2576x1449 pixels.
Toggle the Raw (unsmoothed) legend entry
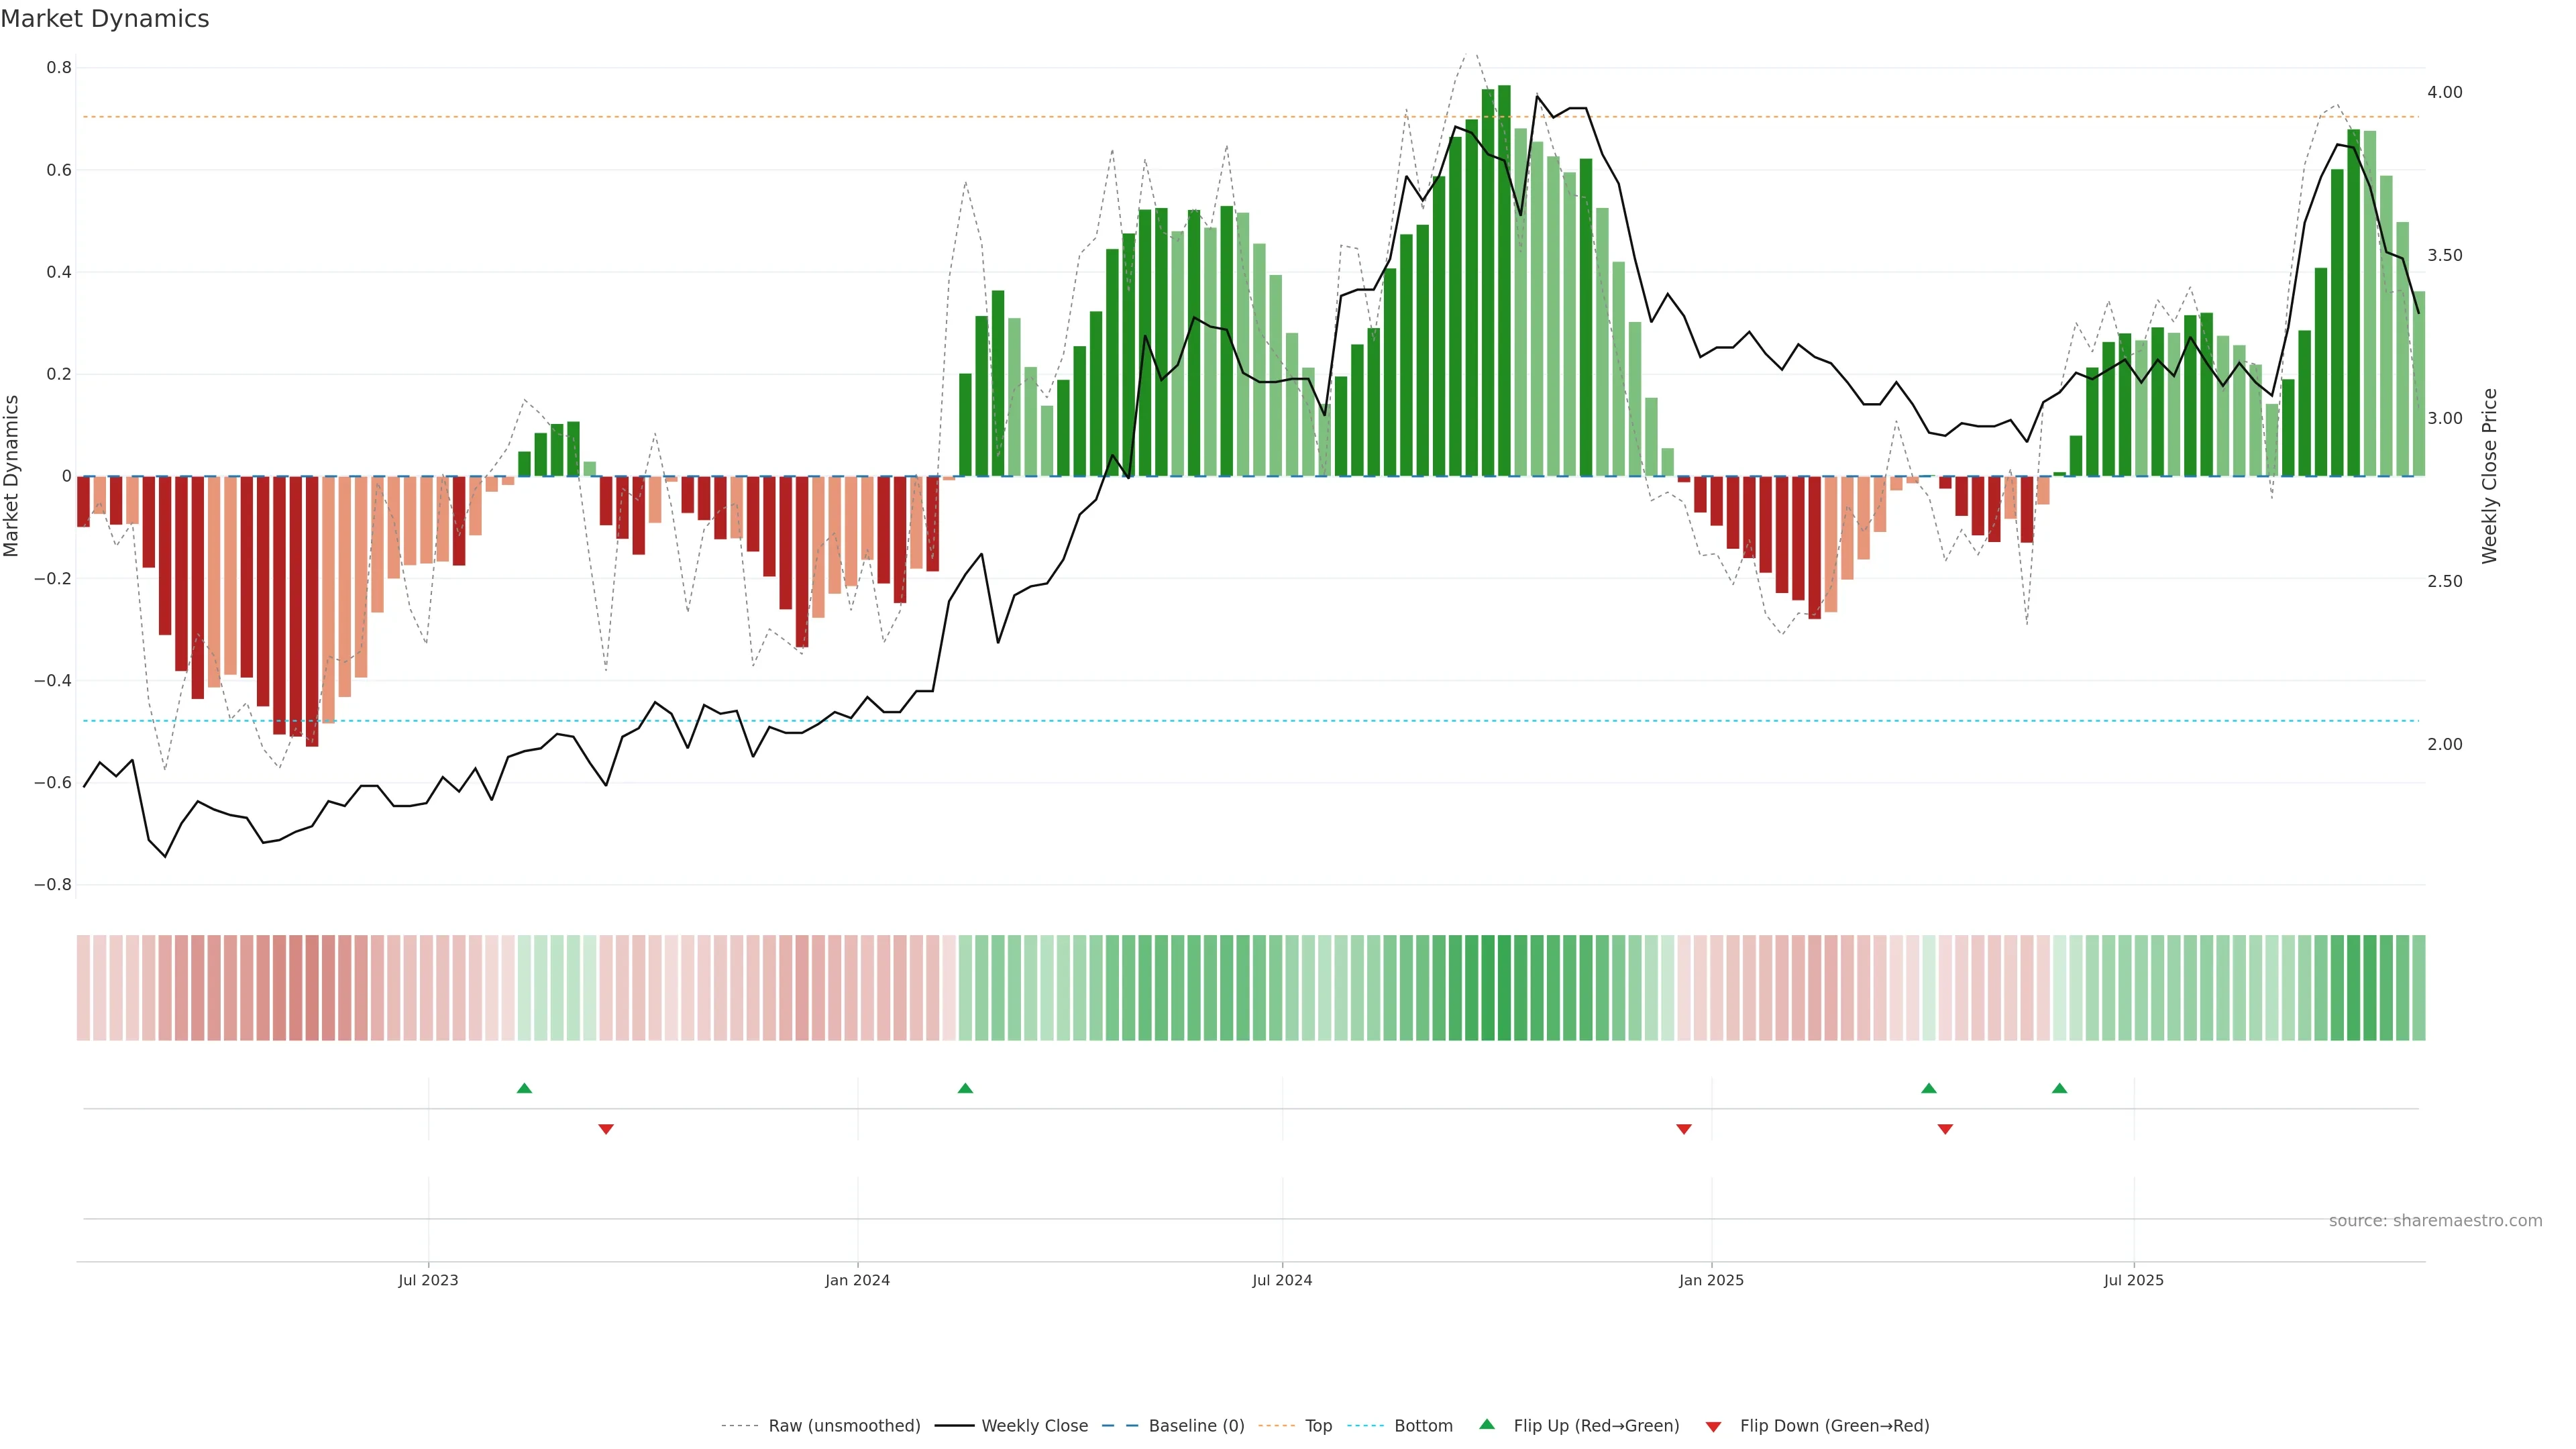pyautogui.click(x=843, y=1426)
